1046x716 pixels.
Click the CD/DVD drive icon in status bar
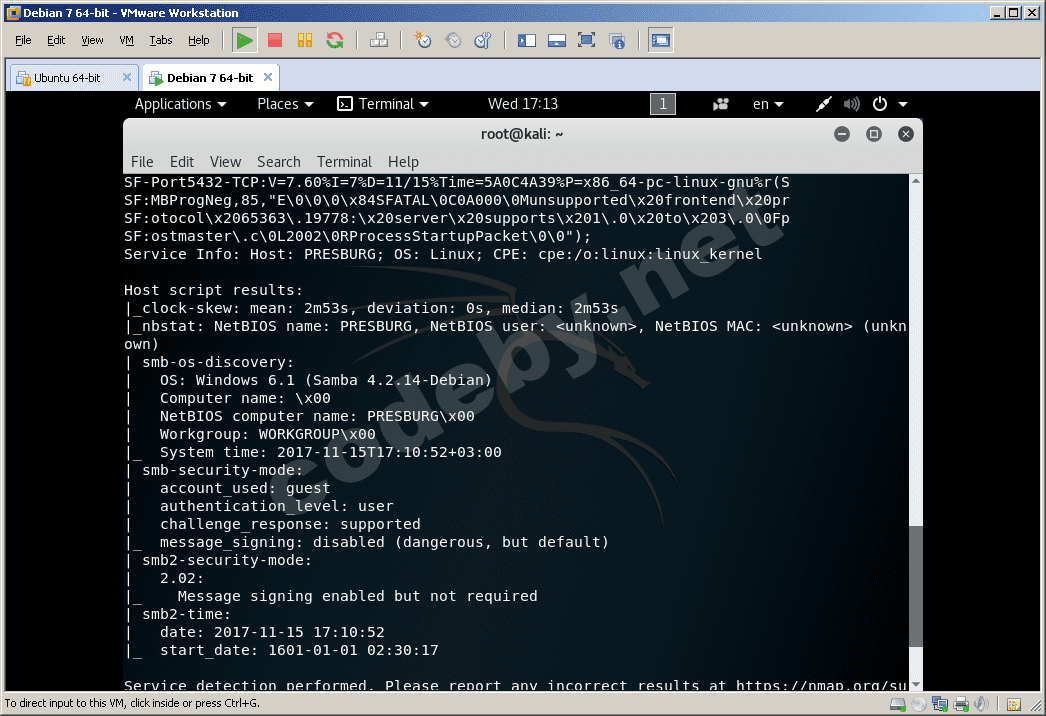pyautogui.click(x=919, y=704)
